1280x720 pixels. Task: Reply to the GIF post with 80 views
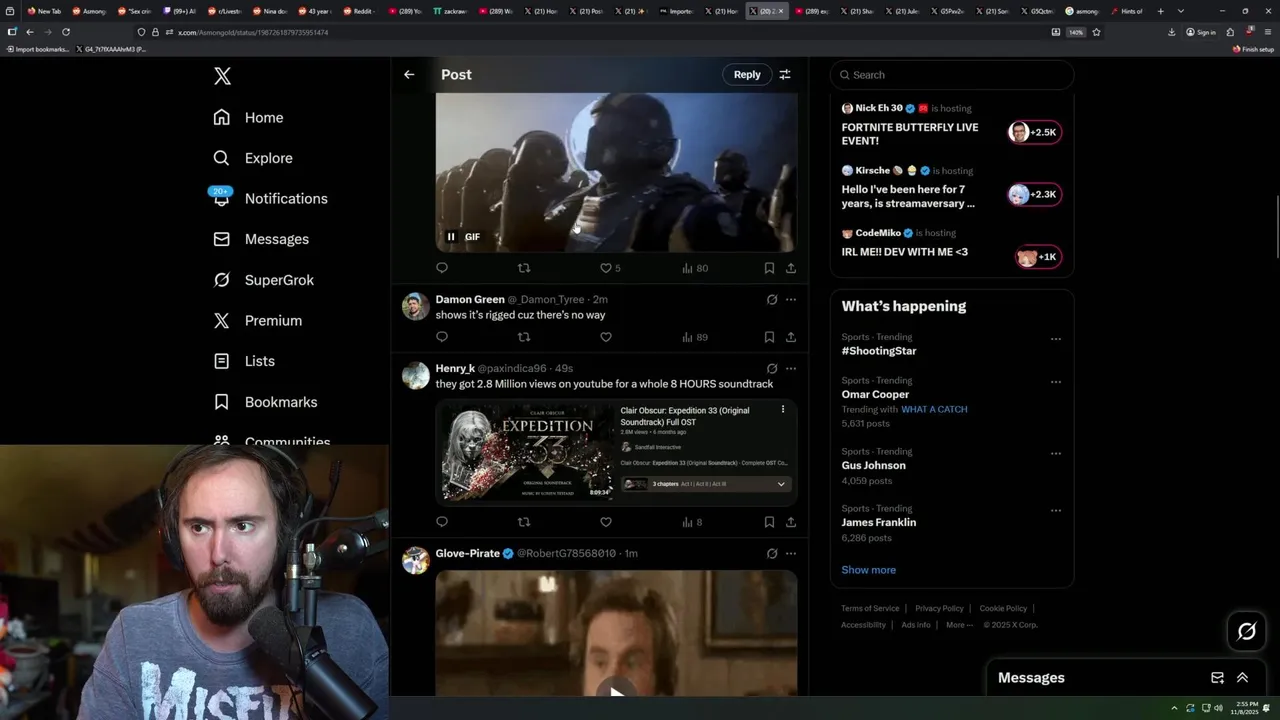(x=442, y=268)
